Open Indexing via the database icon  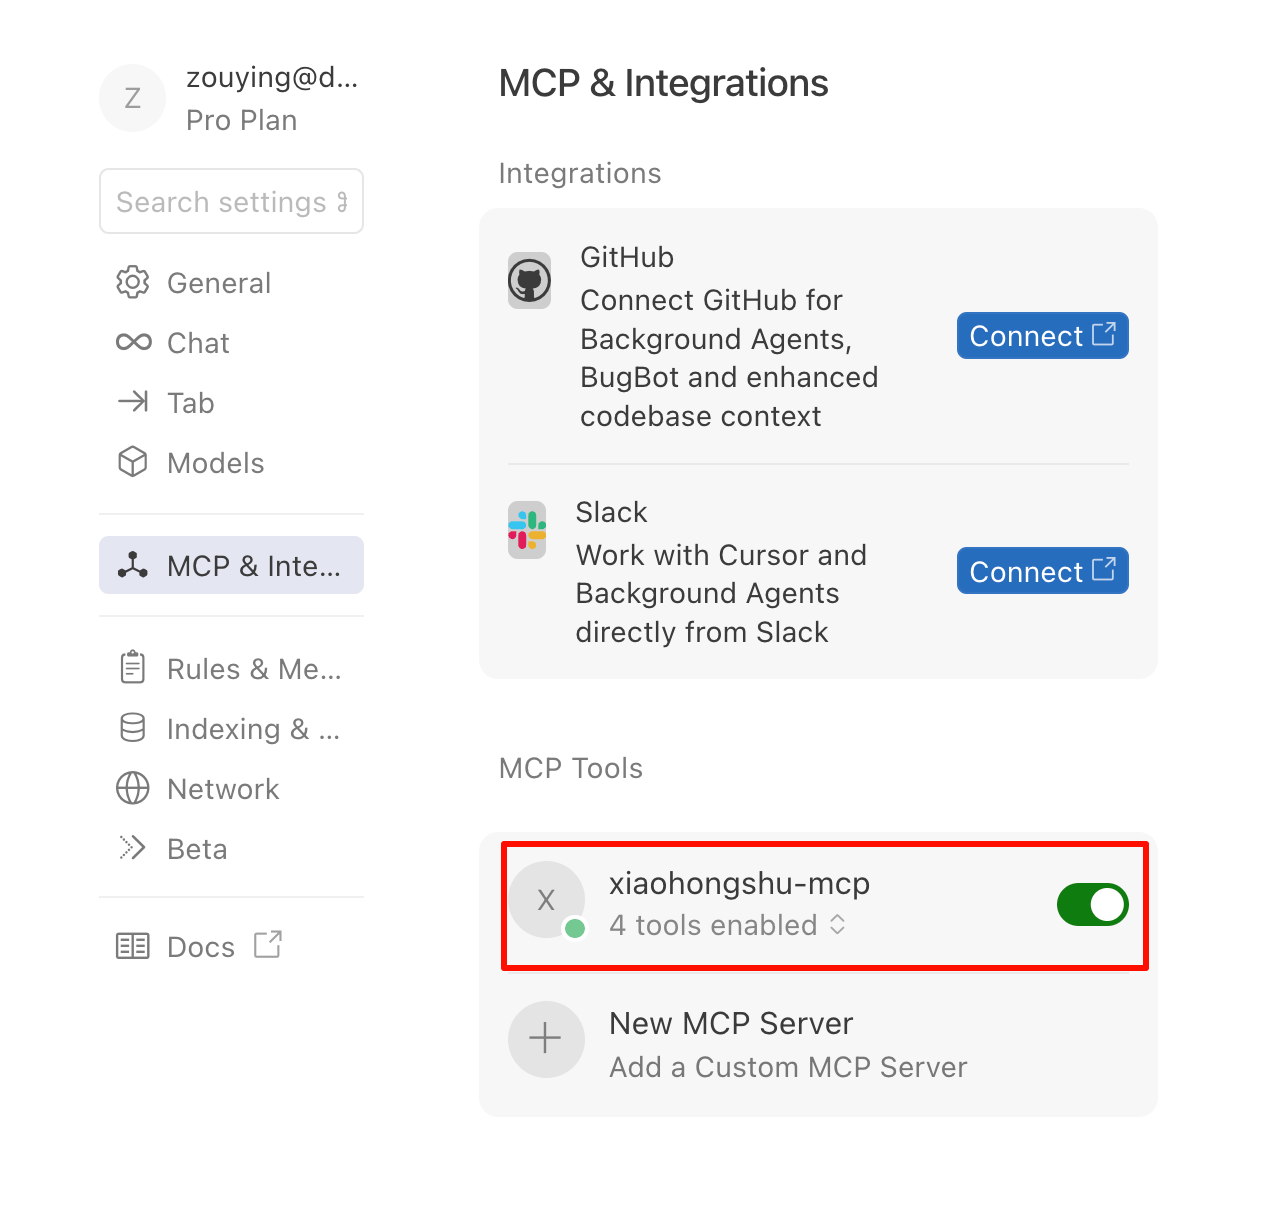132,728
